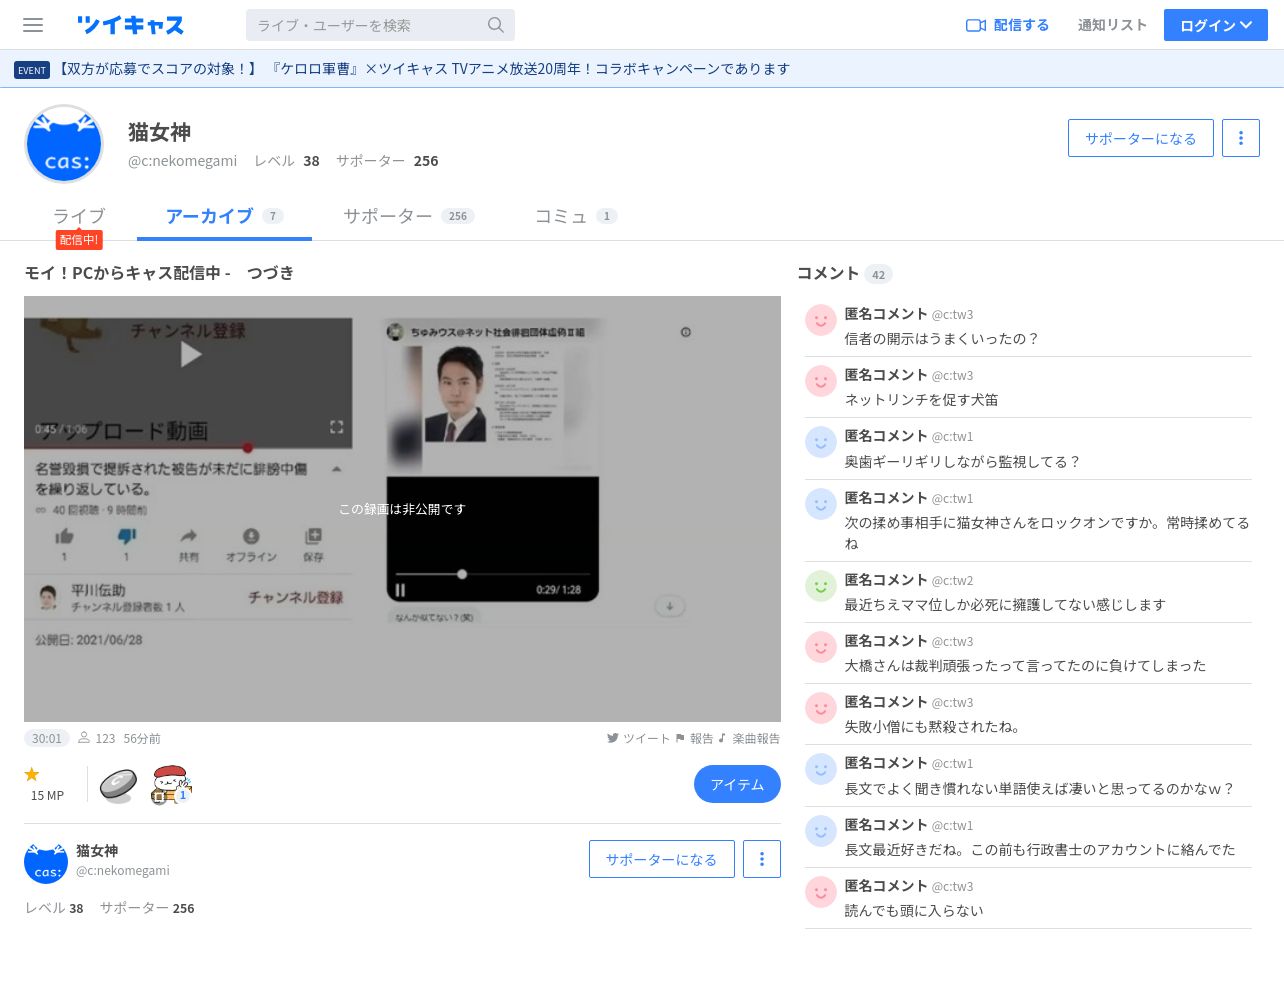Click the blue EVENT badge
Screen dimensions: 1284x1005
32,70
